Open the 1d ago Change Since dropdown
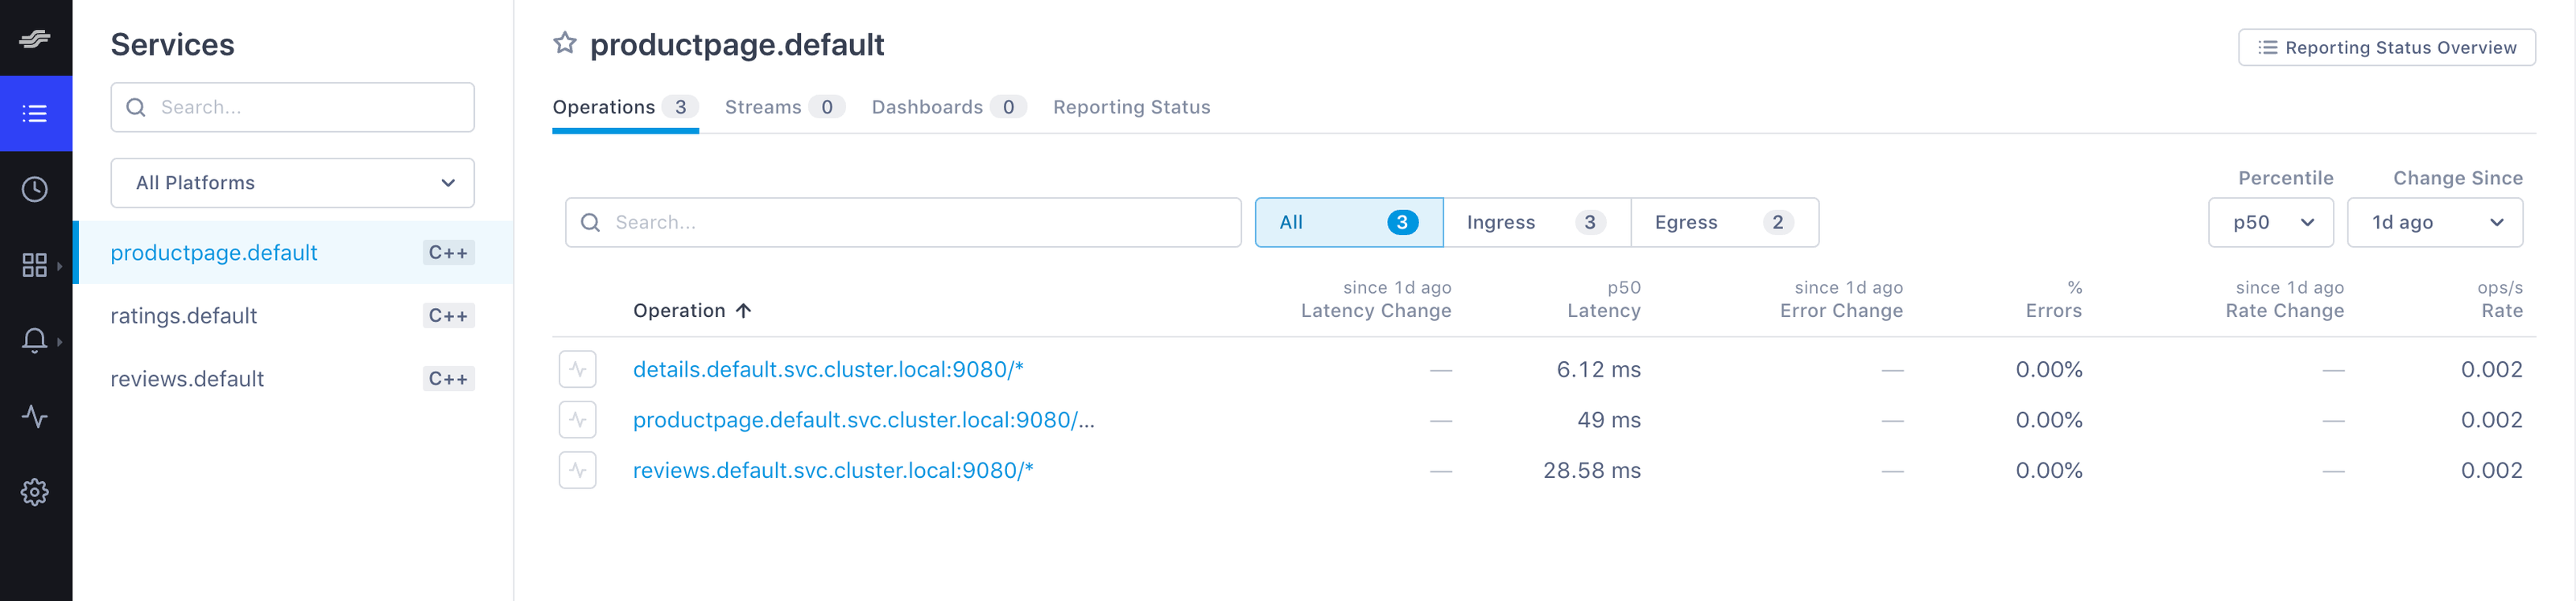Viewport: 2576px width, 601px height. point(2434,222)
